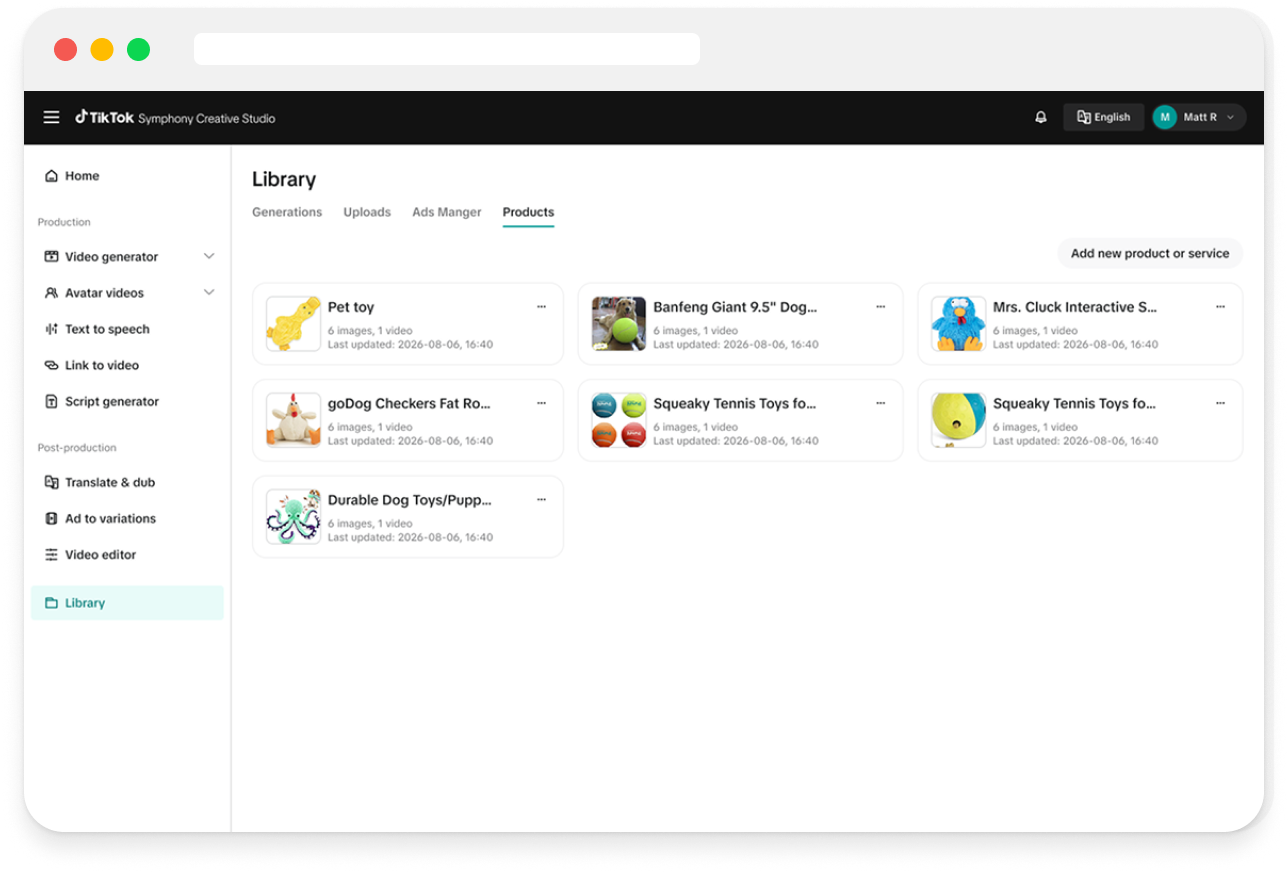This screenshot has height=872, width=1288.
Task: Open the Video generator sidebar item
Action: tap(111, 257)
